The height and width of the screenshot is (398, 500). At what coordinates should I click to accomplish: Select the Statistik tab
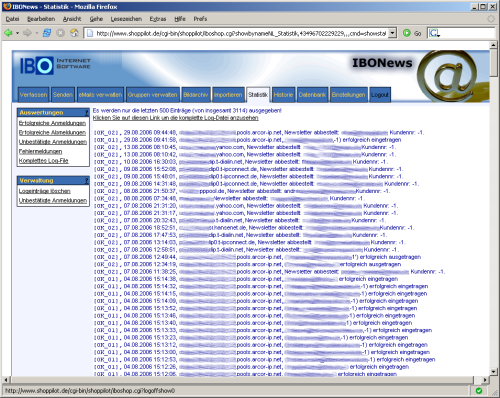pyautogui.click(x=258, y=95)
